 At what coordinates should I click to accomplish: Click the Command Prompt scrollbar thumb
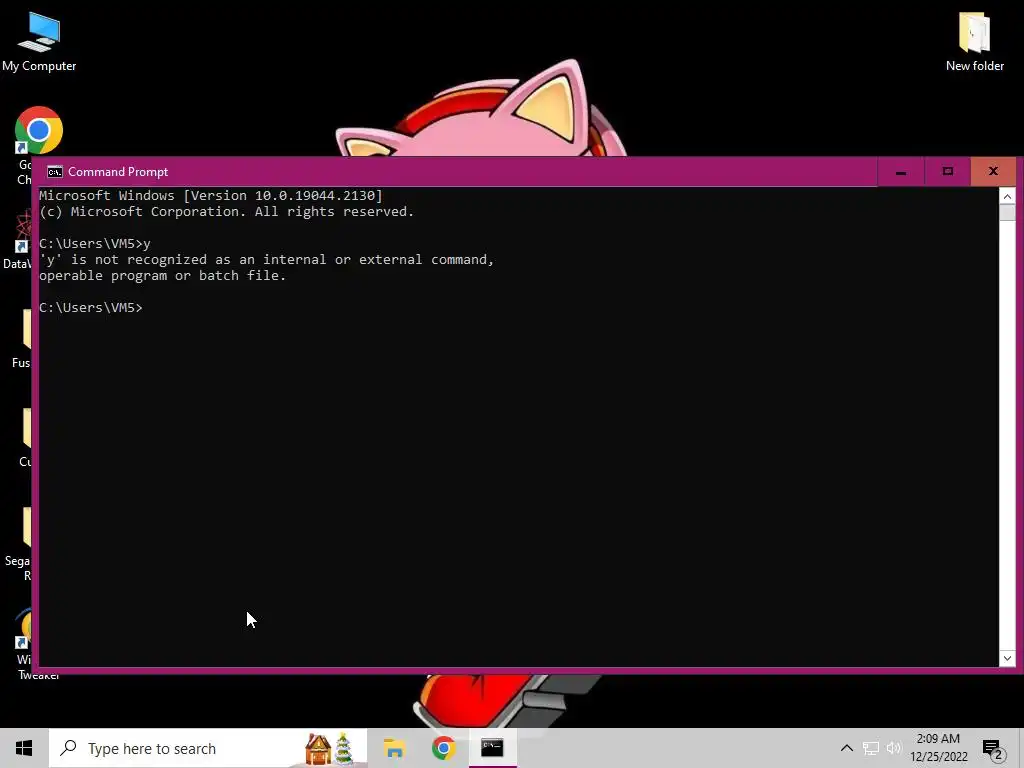(x=1007, y=213)
